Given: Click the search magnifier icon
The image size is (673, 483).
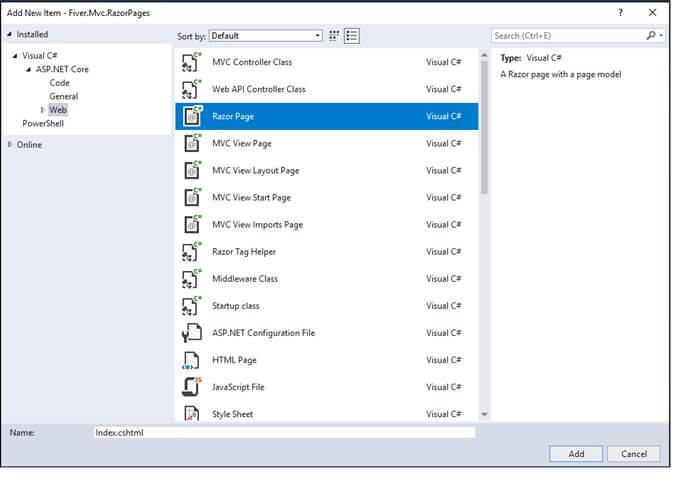Looking at the screenshot, I should 651,36.
